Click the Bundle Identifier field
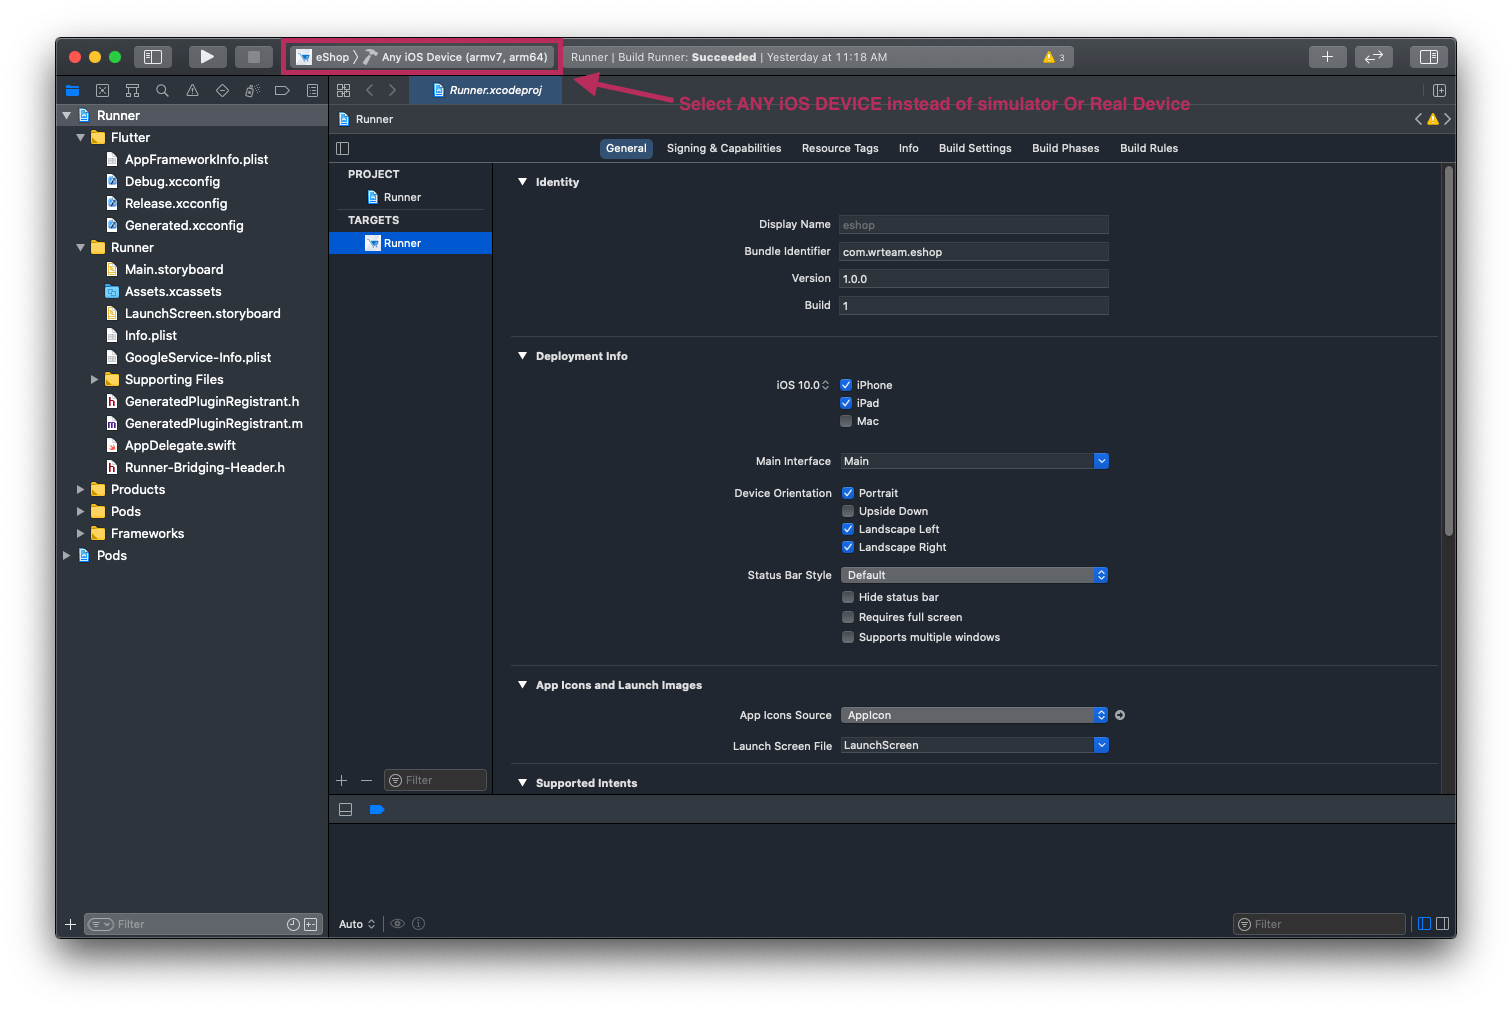Screen dimensions: 1512x1012 (x=974, y=252)
